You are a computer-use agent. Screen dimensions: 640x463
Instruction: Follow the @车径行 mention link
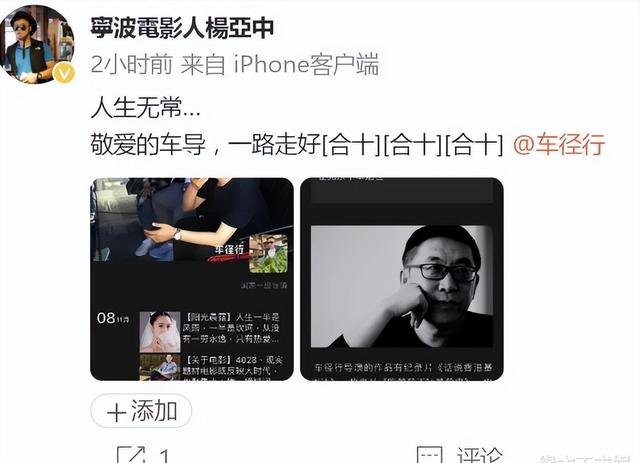[x=559, y=144]
